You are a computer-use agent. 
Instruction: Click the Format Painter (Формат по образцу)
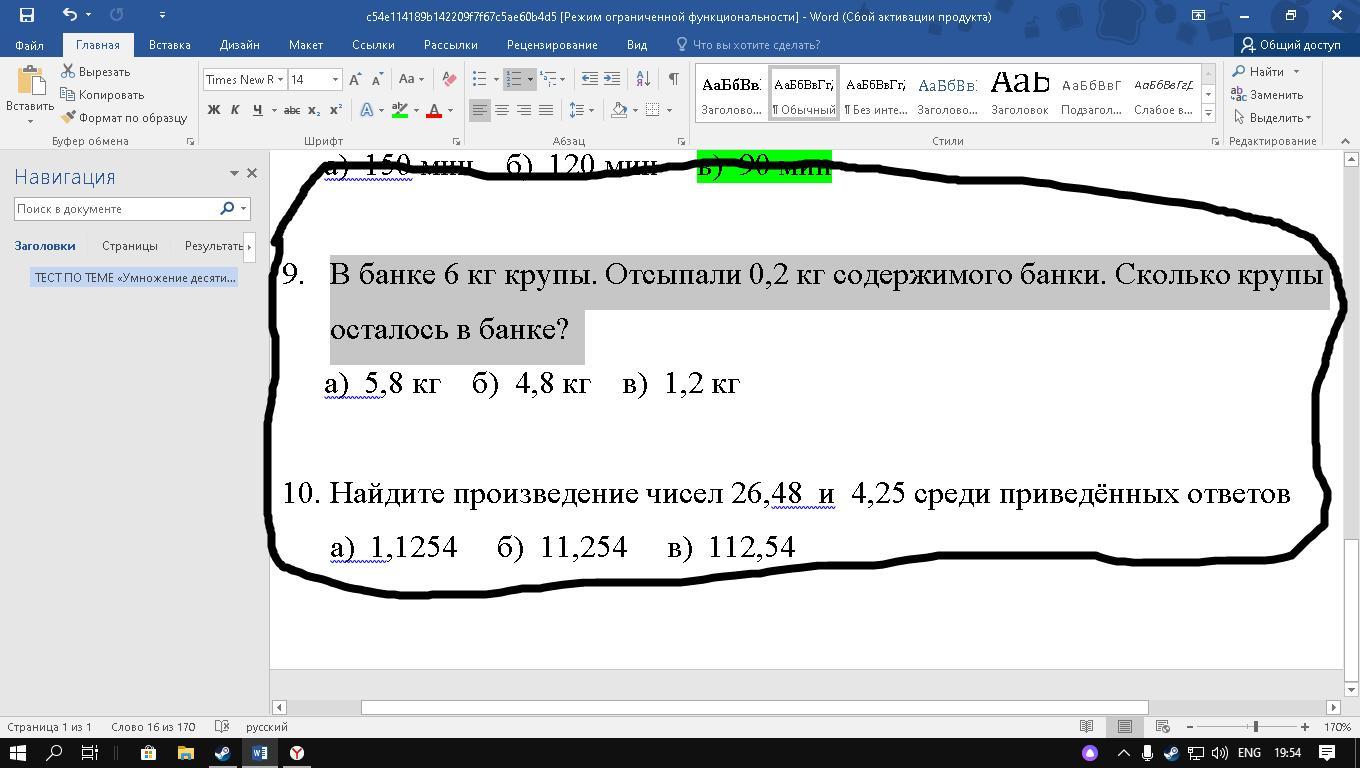(124, 118)
